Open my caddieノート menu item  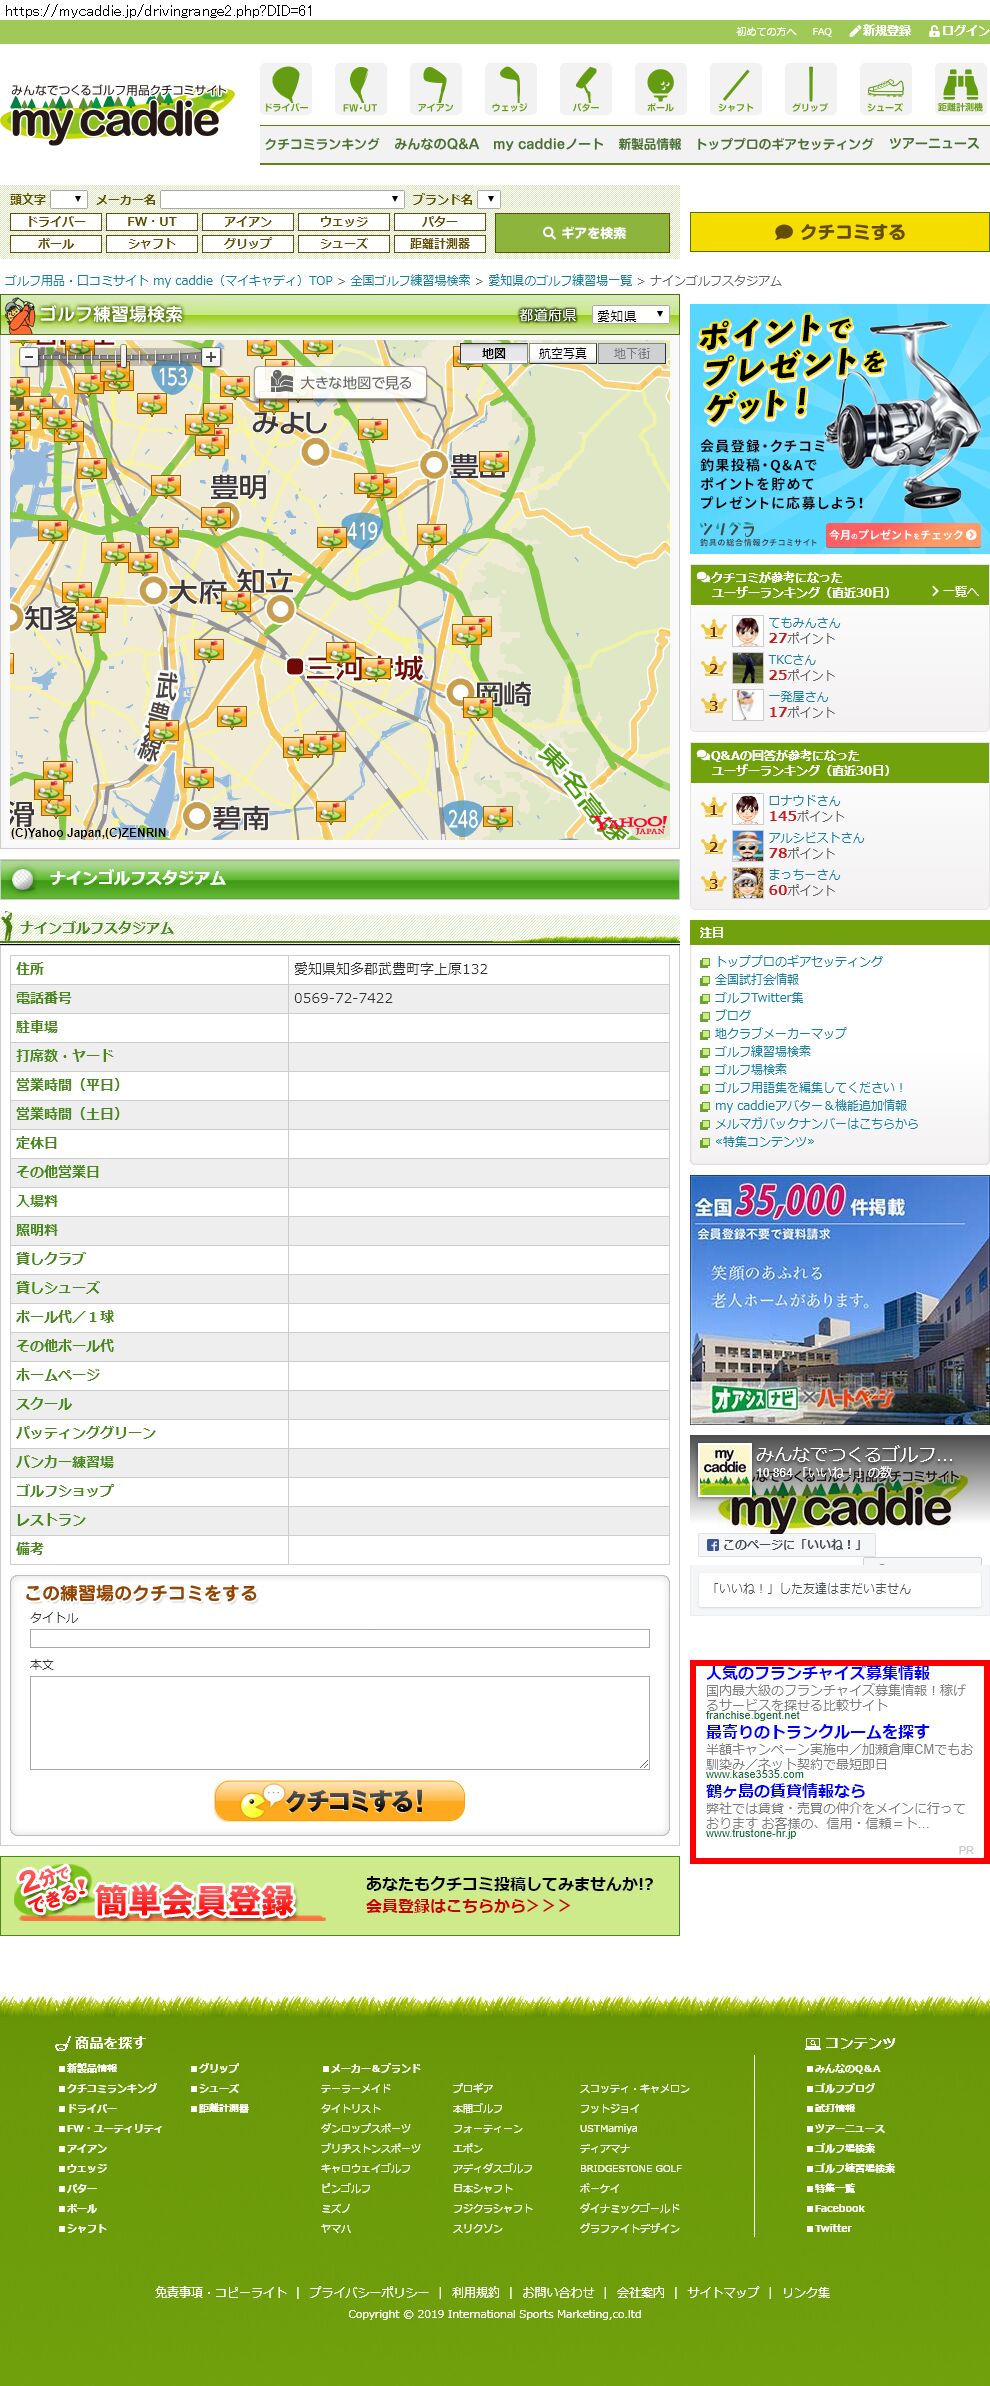pos(548,144)
